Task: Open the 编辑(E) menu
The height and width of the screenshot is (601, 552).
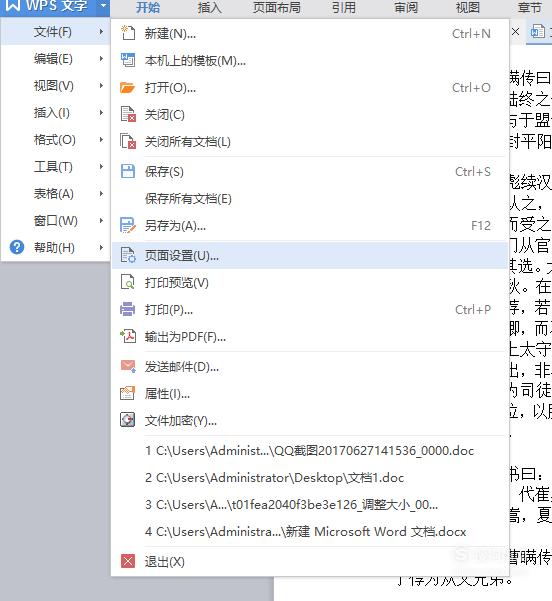Action: coord(56,59)
